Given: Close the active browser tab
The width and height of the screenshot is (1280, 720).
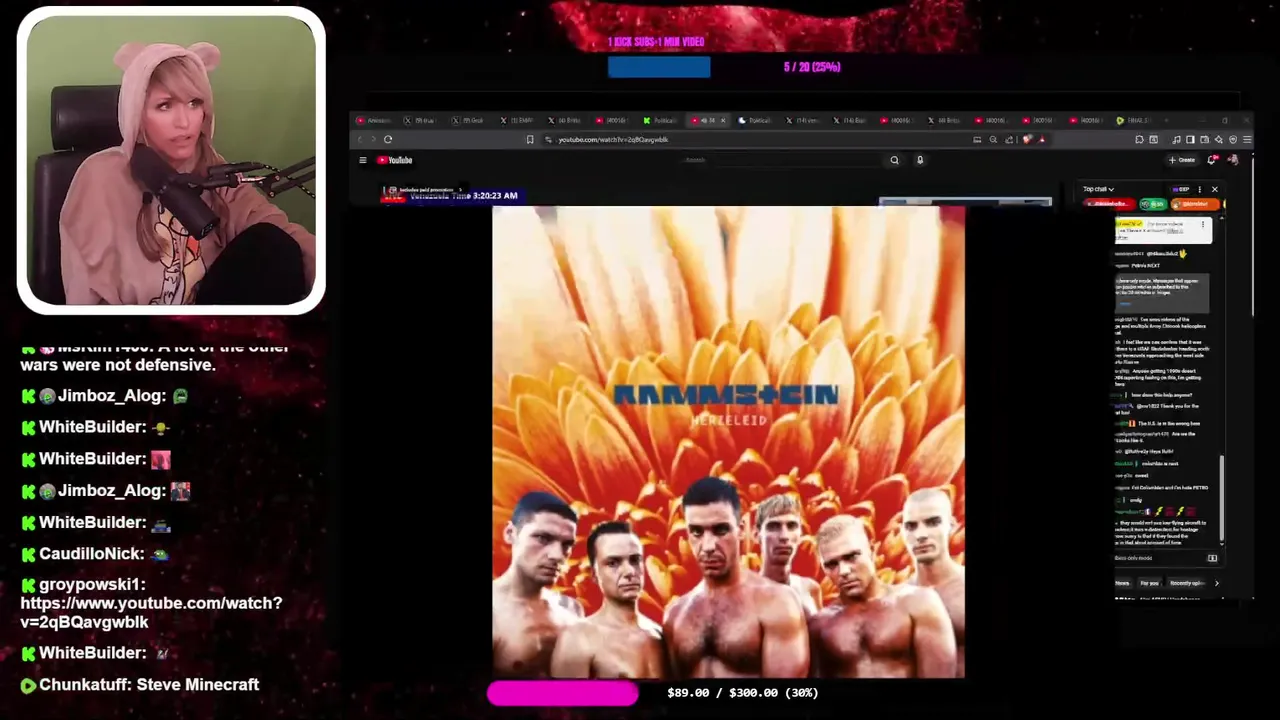Looking at the screenshot, I should [x=723, y=120].
